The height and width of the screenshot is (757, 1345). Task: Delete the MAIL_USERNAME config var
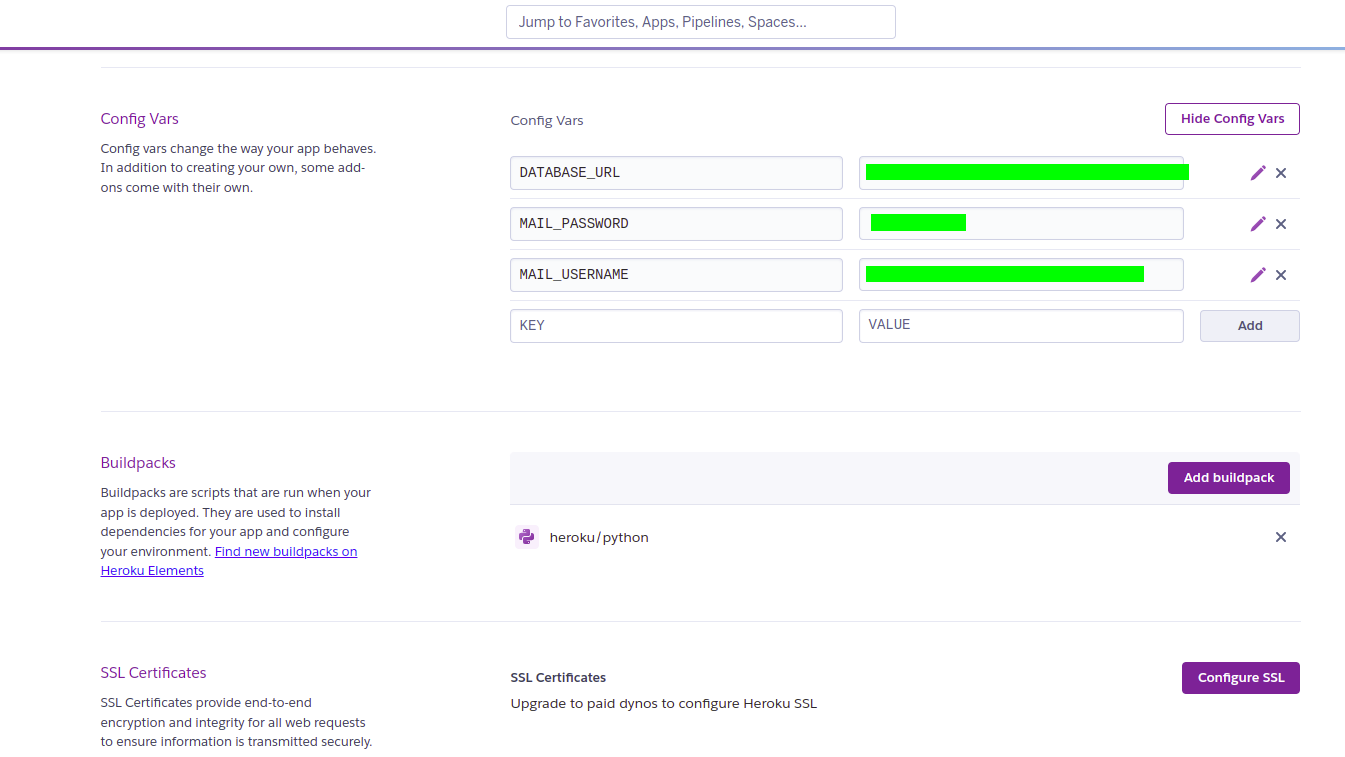coord(1281,275)
